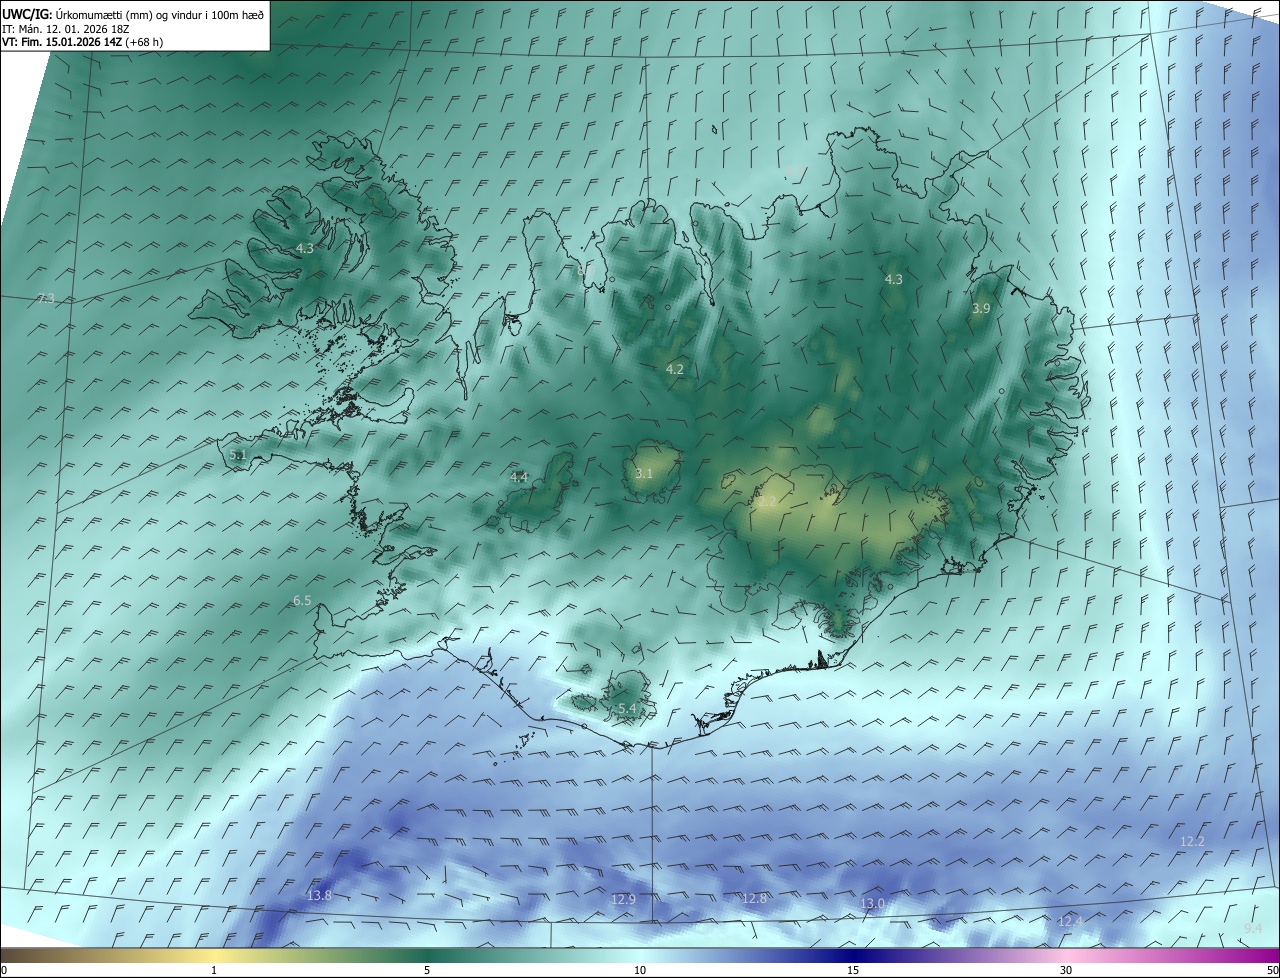The width and height of the screenshot is (1280, 978).
Task: Select the 5.1 value on the map
Action: [238, 455]
